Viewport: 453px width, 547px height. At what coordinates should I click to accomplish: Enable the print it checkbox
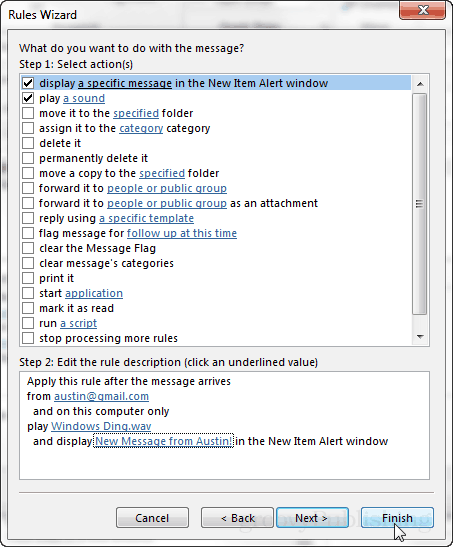(28, 278)
